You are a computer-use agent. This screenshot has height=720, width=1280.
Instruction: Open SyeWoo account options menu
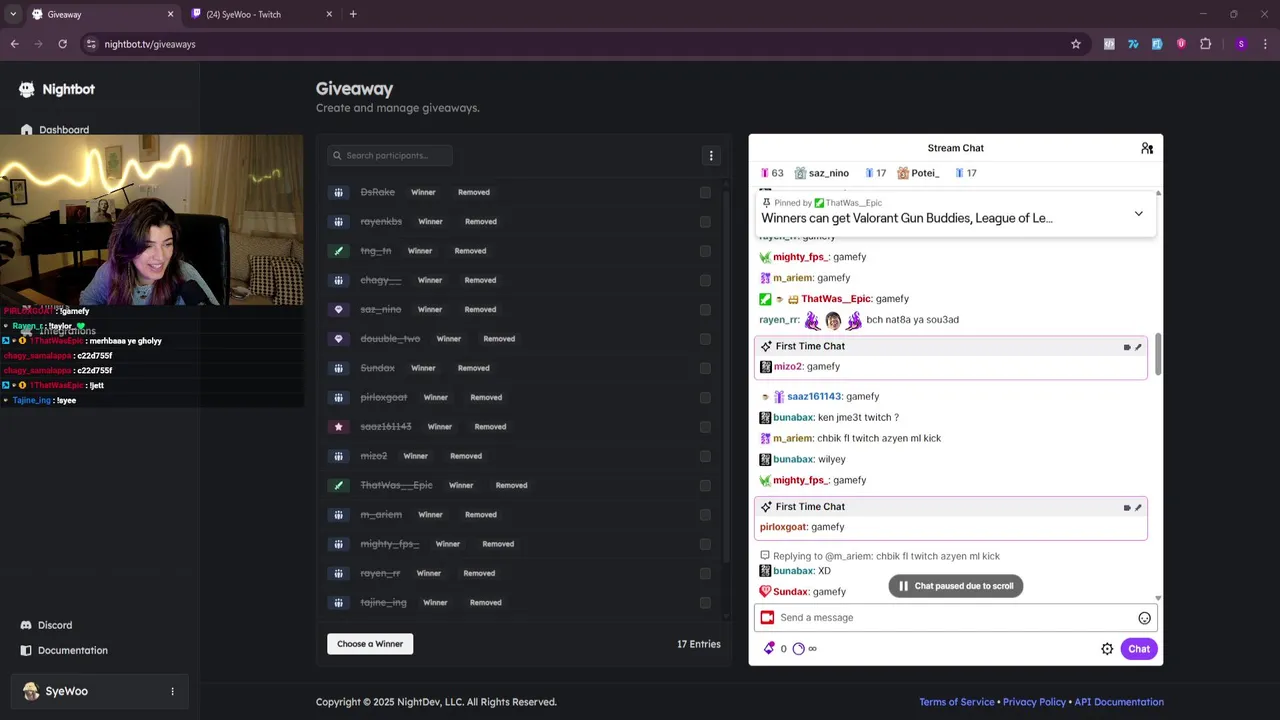(x=172, y=691)
